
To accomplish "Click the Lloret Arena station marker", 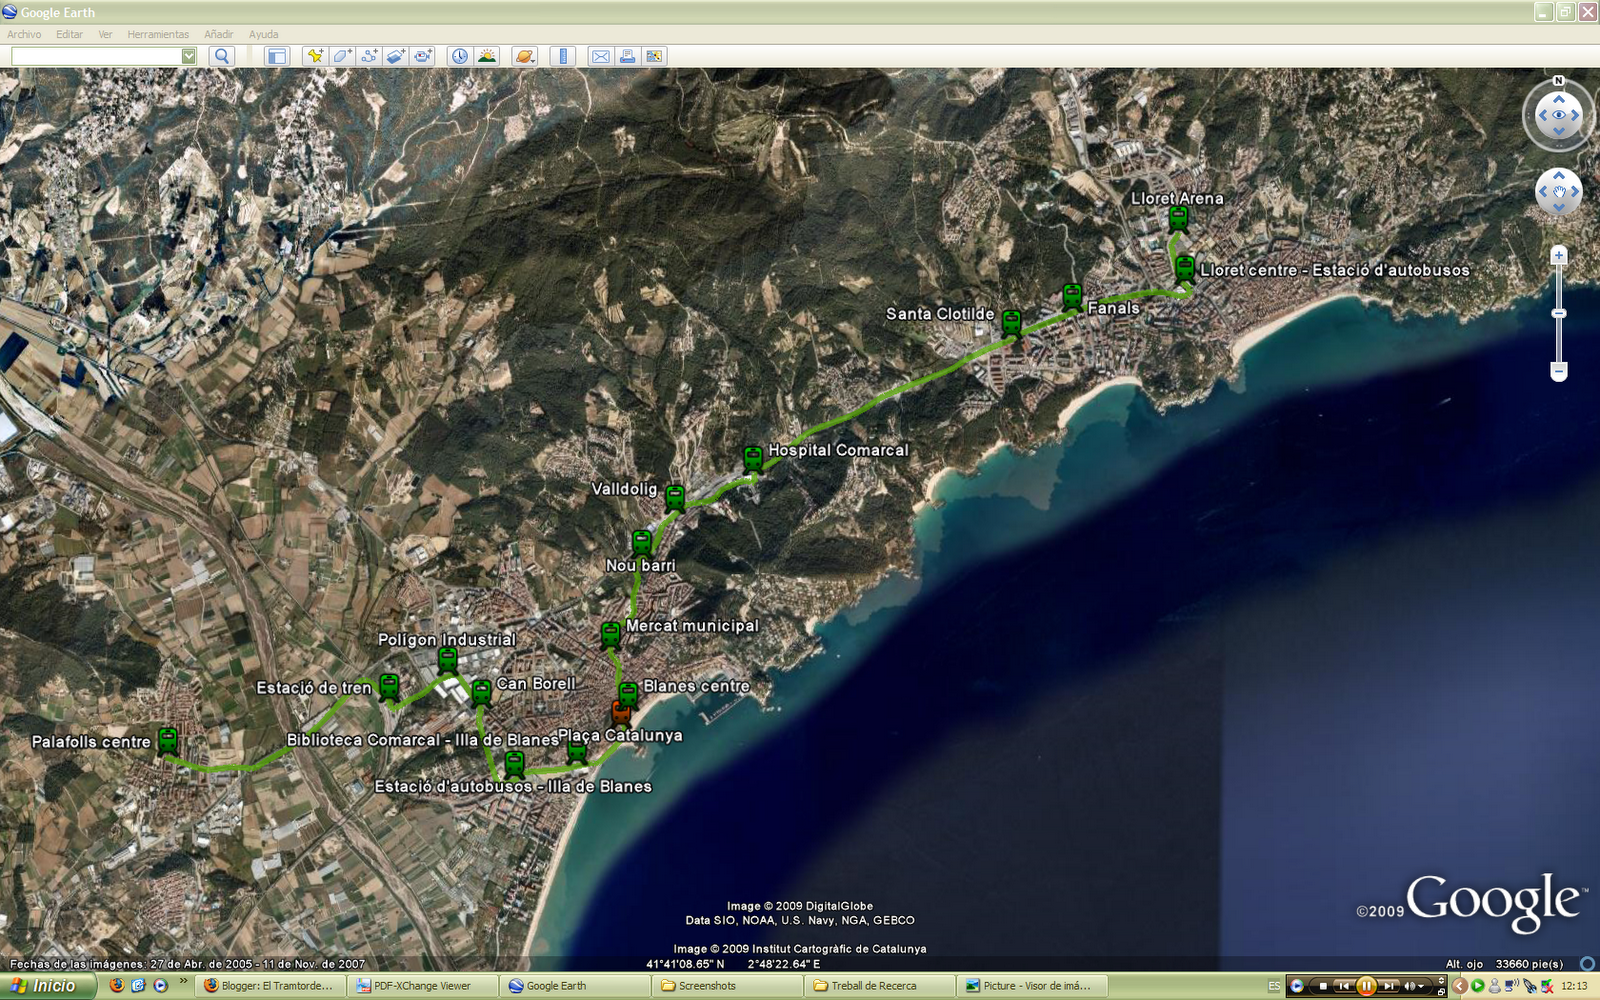I will [x=1178, y=218].
